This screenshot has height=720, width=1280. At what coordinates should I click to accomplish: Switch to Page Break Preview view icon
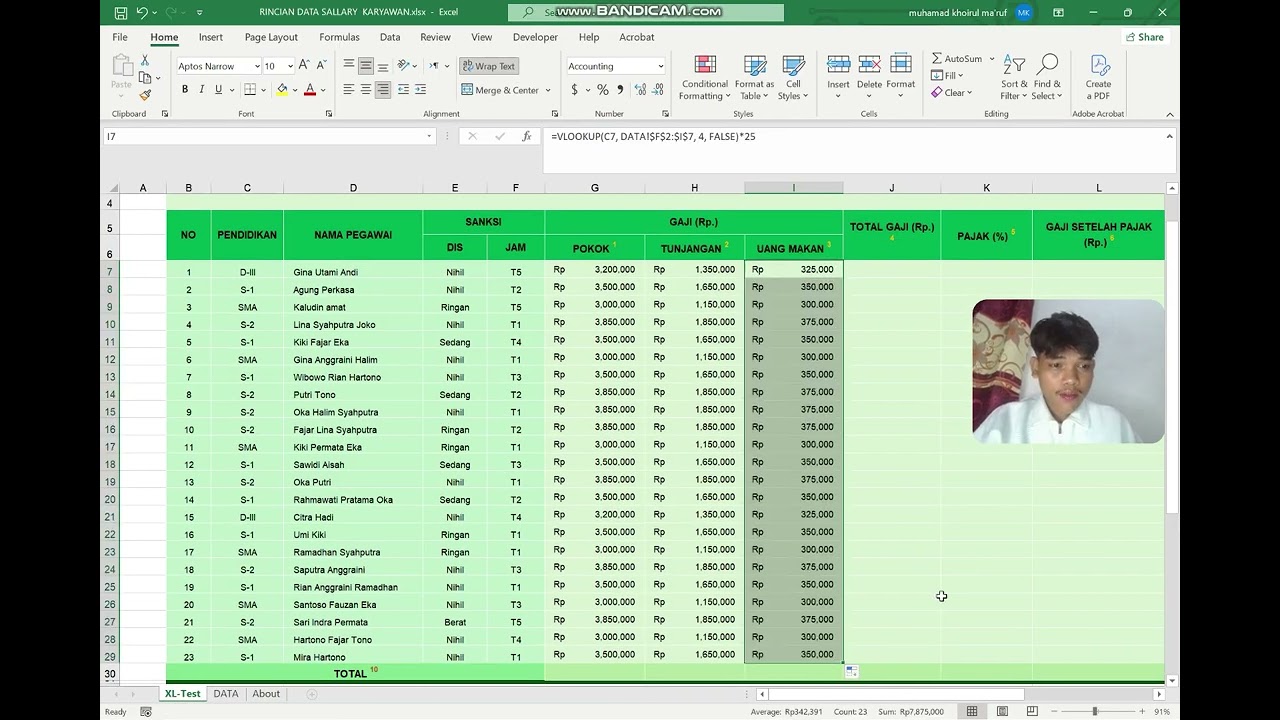[x=1030, y=711]
